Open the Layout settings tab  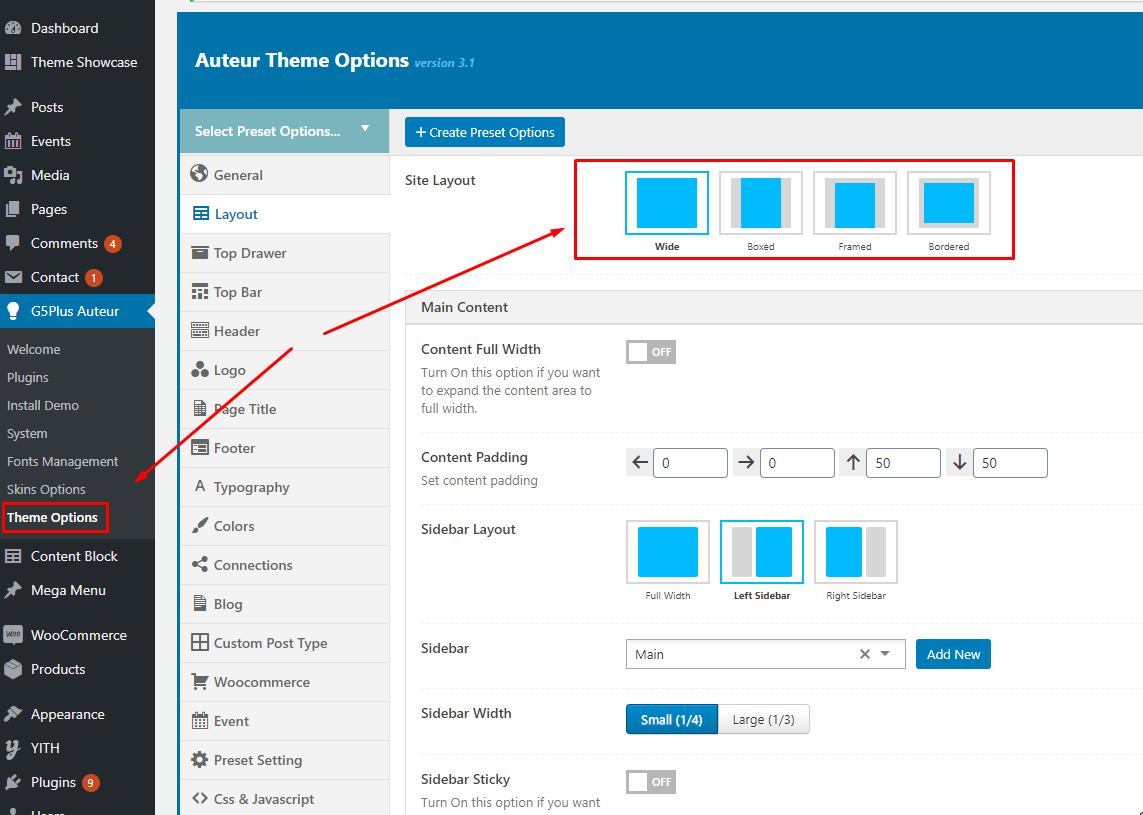(284, 214)
